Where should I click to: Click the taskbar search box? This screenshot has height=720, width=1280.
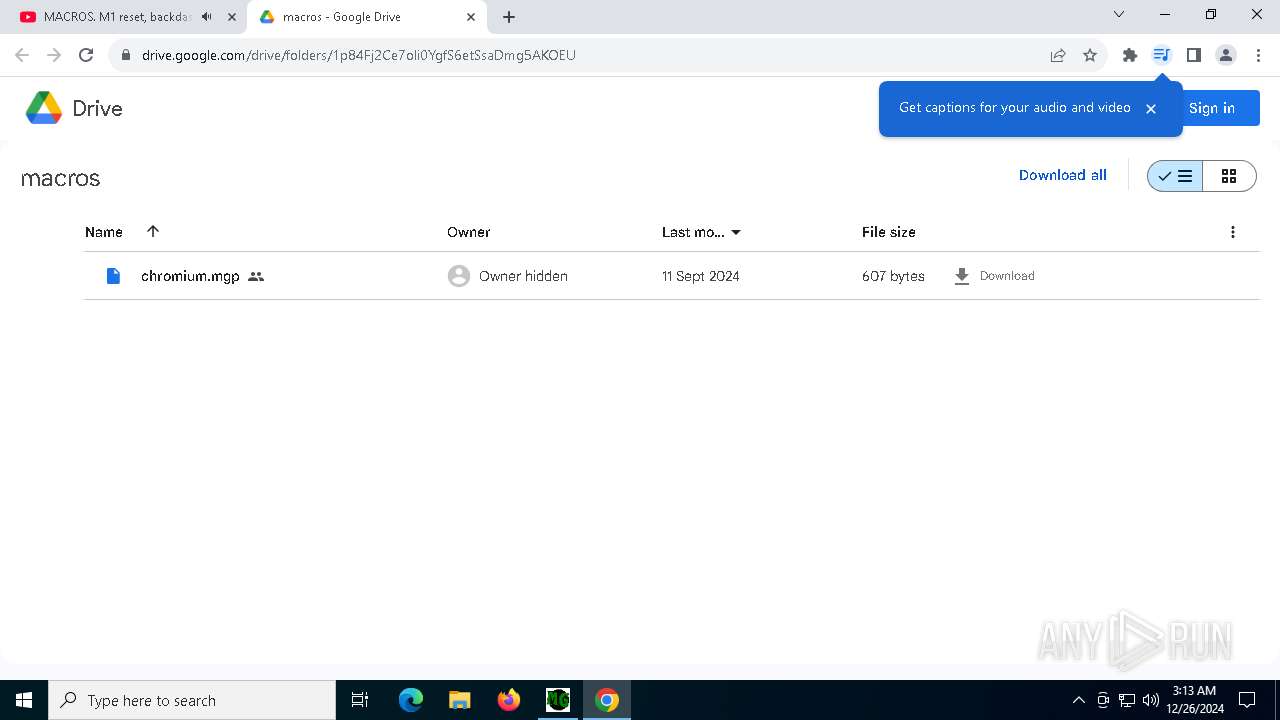coord(192,700)
